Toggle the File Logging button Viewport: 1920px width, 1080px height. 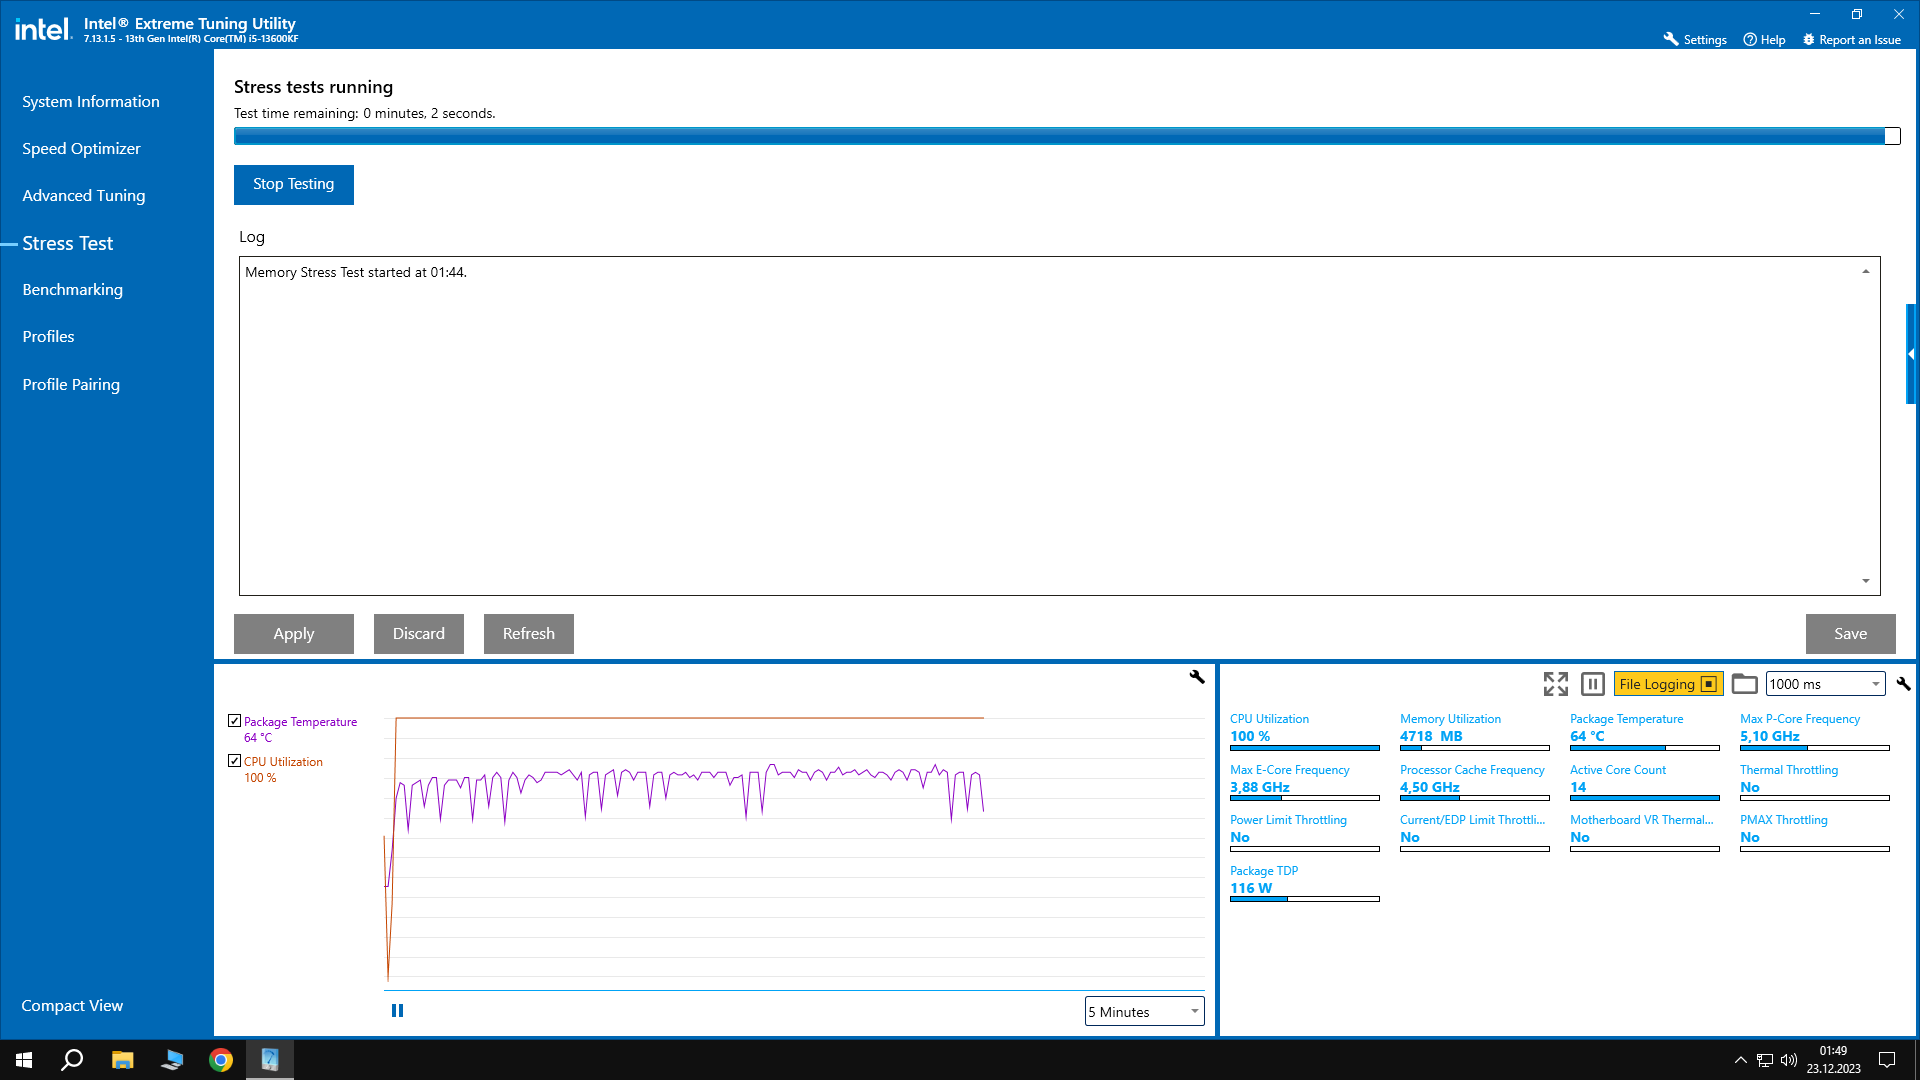click(x=1667, y=684)
